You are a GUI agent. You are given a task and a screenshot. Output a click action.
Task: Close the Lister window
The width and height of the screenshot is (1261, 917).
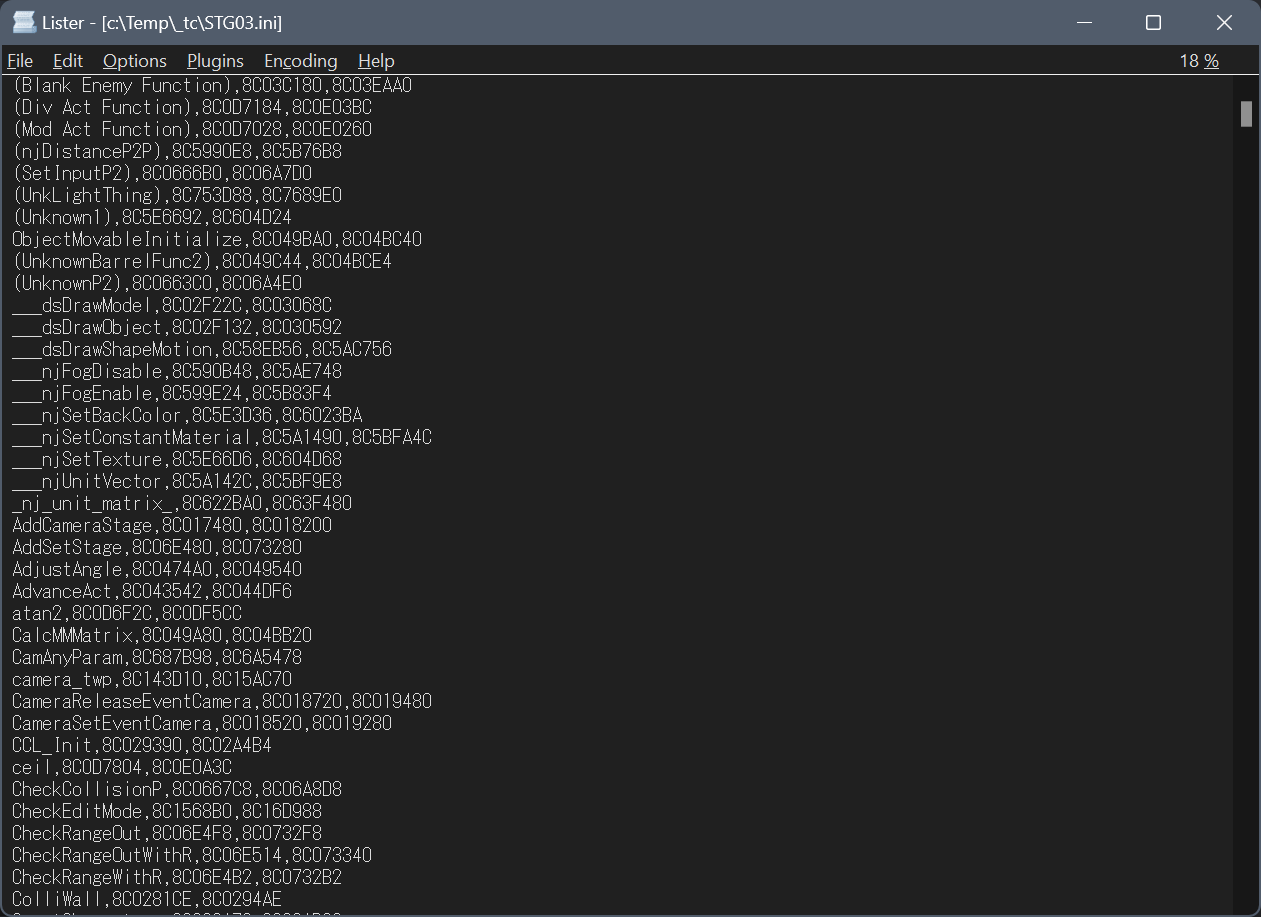[x=1224, y=22]
